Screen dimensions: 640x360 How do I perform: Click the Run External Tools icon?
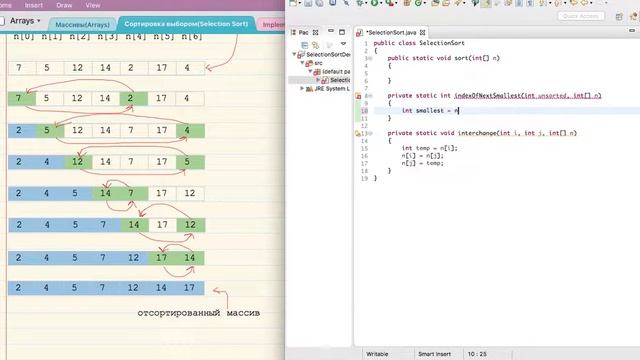(x=389, y=3)
